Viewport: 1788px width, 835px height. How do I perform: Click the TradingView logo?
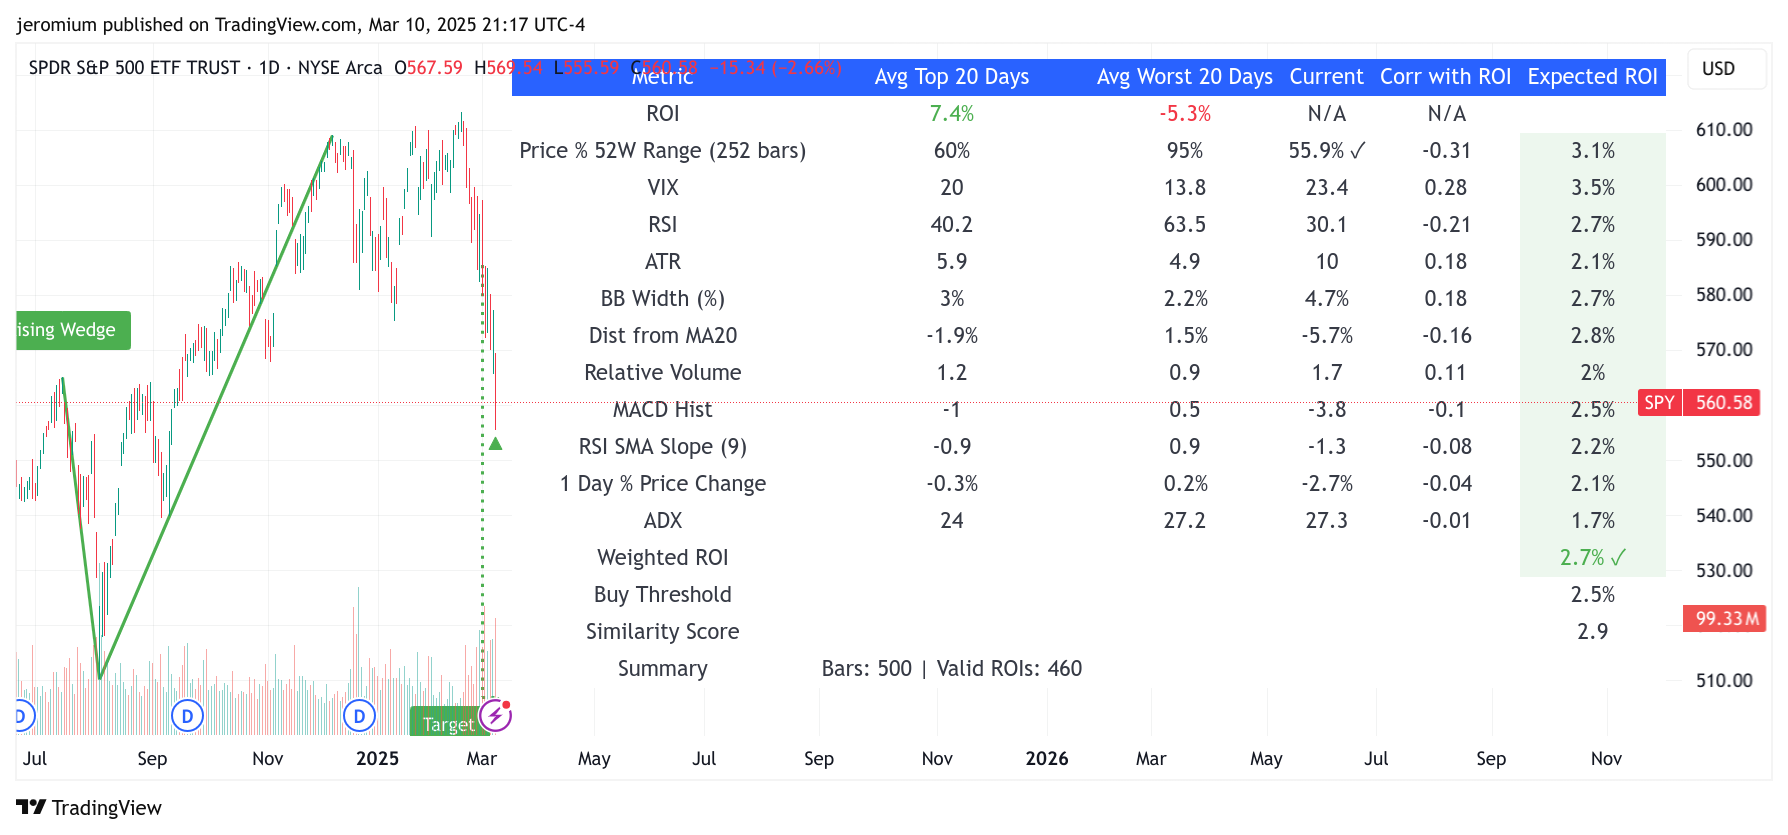[89, 807]
